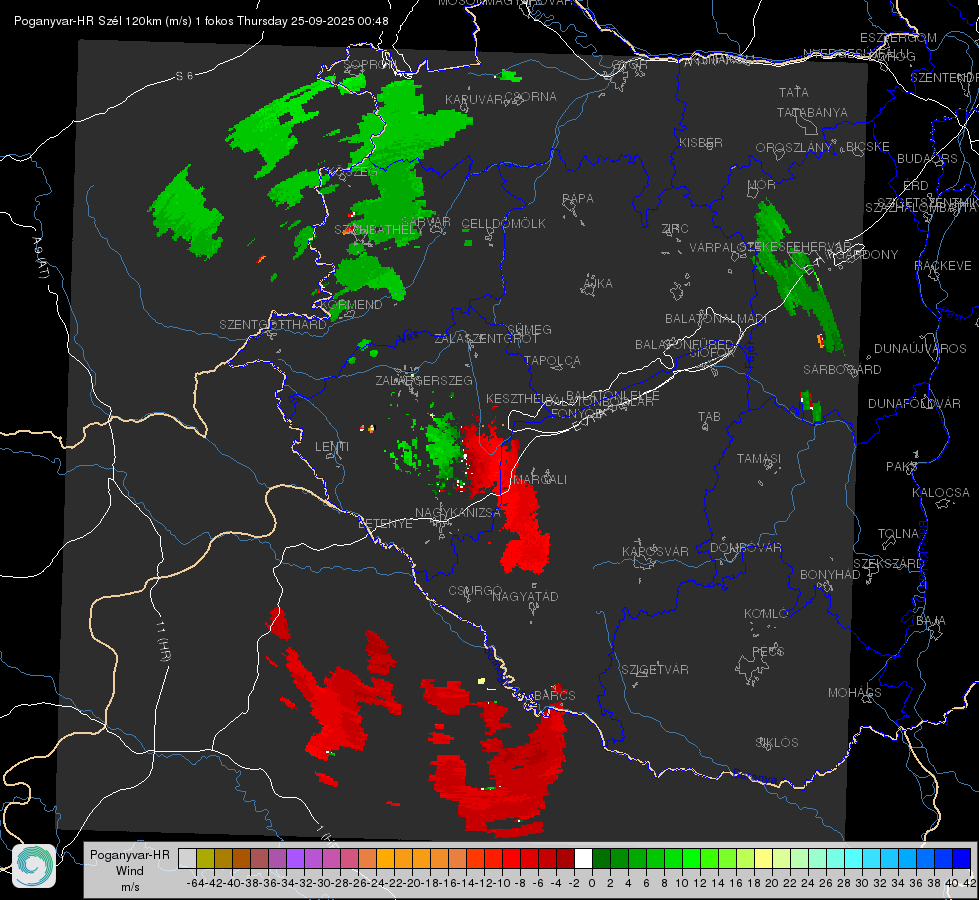The width and height of the screenshot is (979, 900).
Task: Click the BAJA city label
Action: click(931, 621)
